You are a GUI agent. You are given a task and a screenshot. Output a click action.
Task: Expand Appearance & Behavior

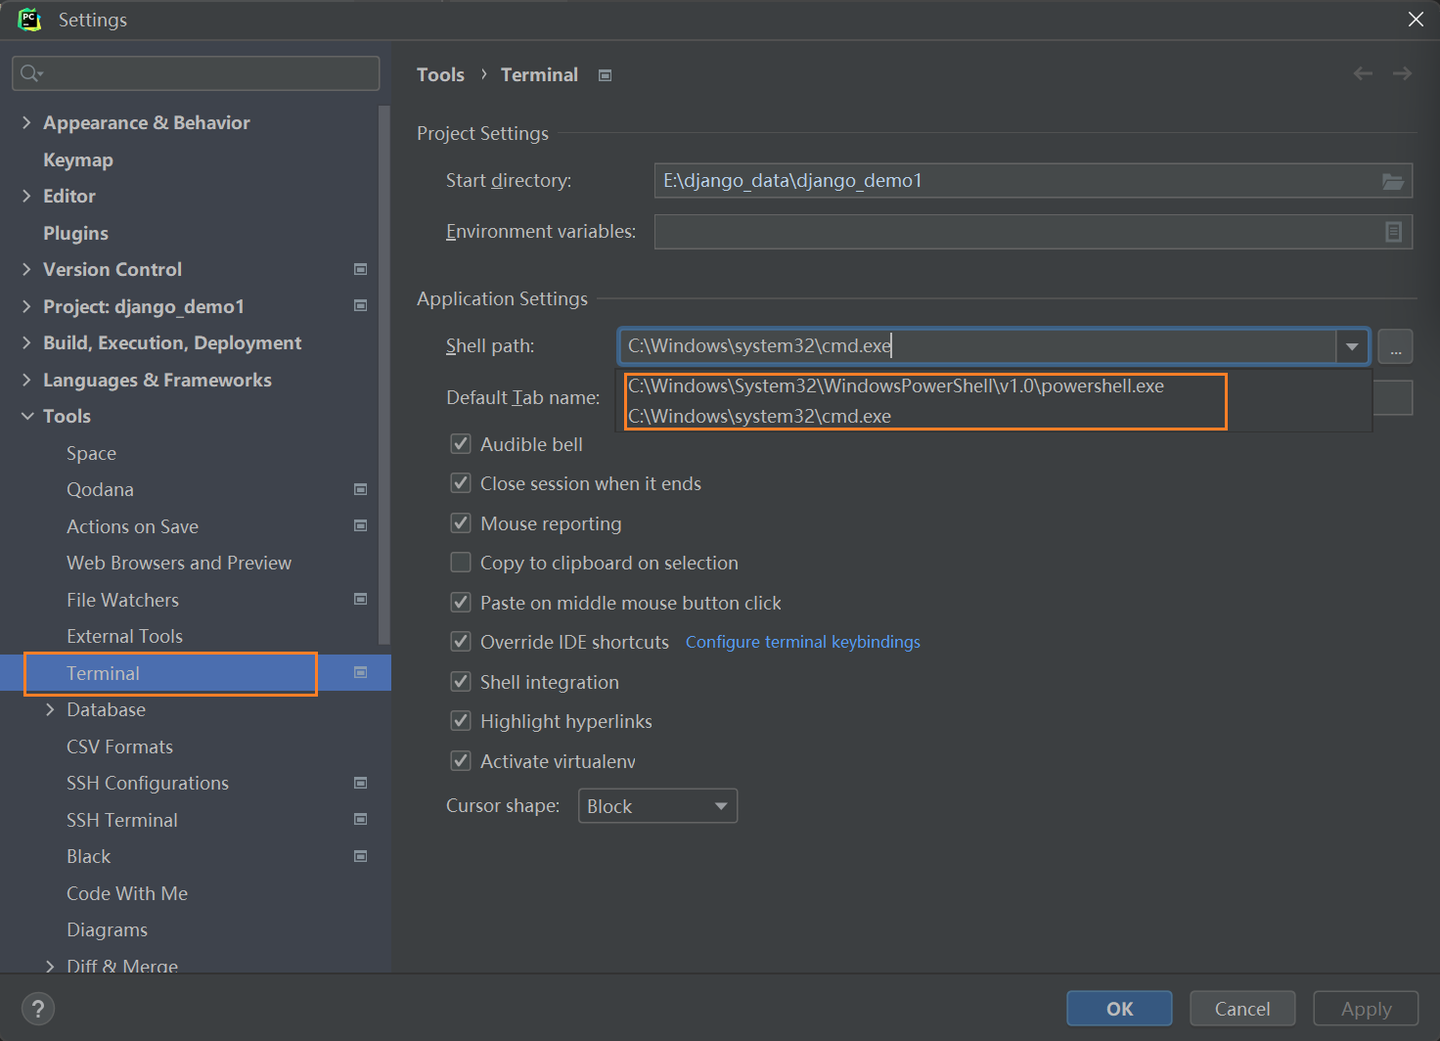coord(26,122)
